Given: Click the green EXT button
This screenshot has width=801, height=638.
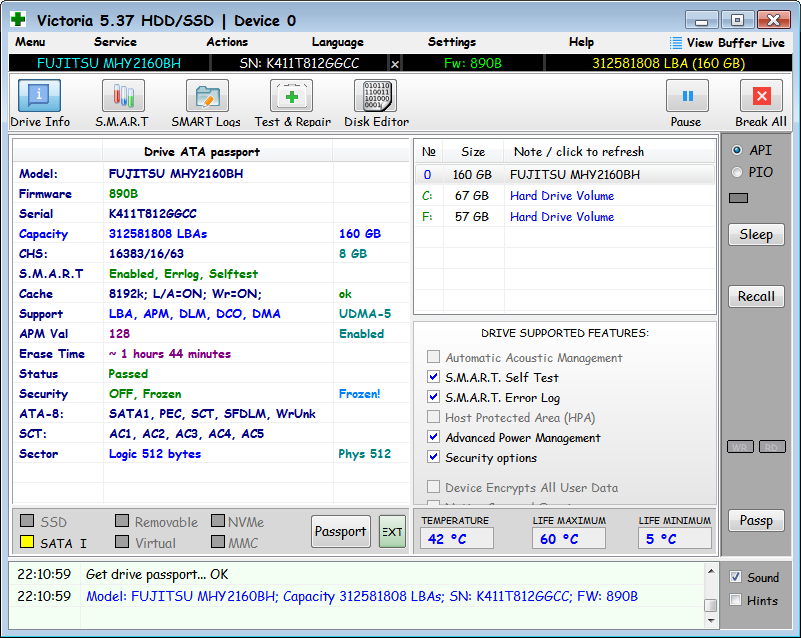Looking at the screenshot, I should pyautogui.click(x=392, y=531).
